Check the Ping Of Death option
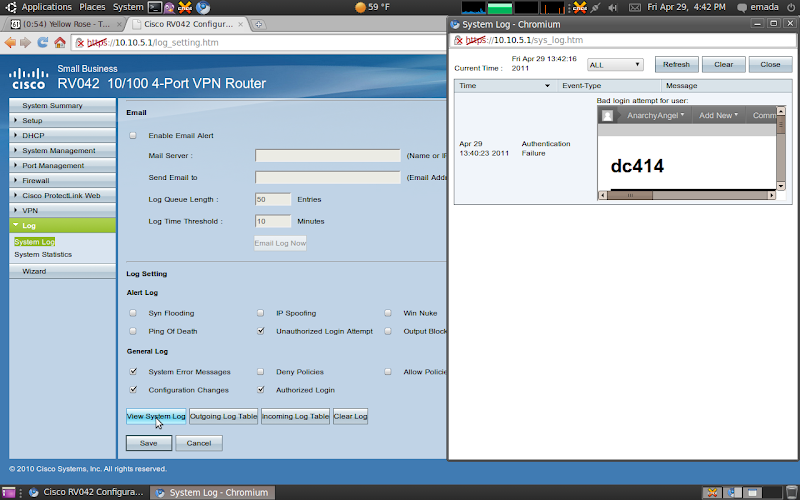The height and width of the screenshot is (500, 800). tap(133, 332)
